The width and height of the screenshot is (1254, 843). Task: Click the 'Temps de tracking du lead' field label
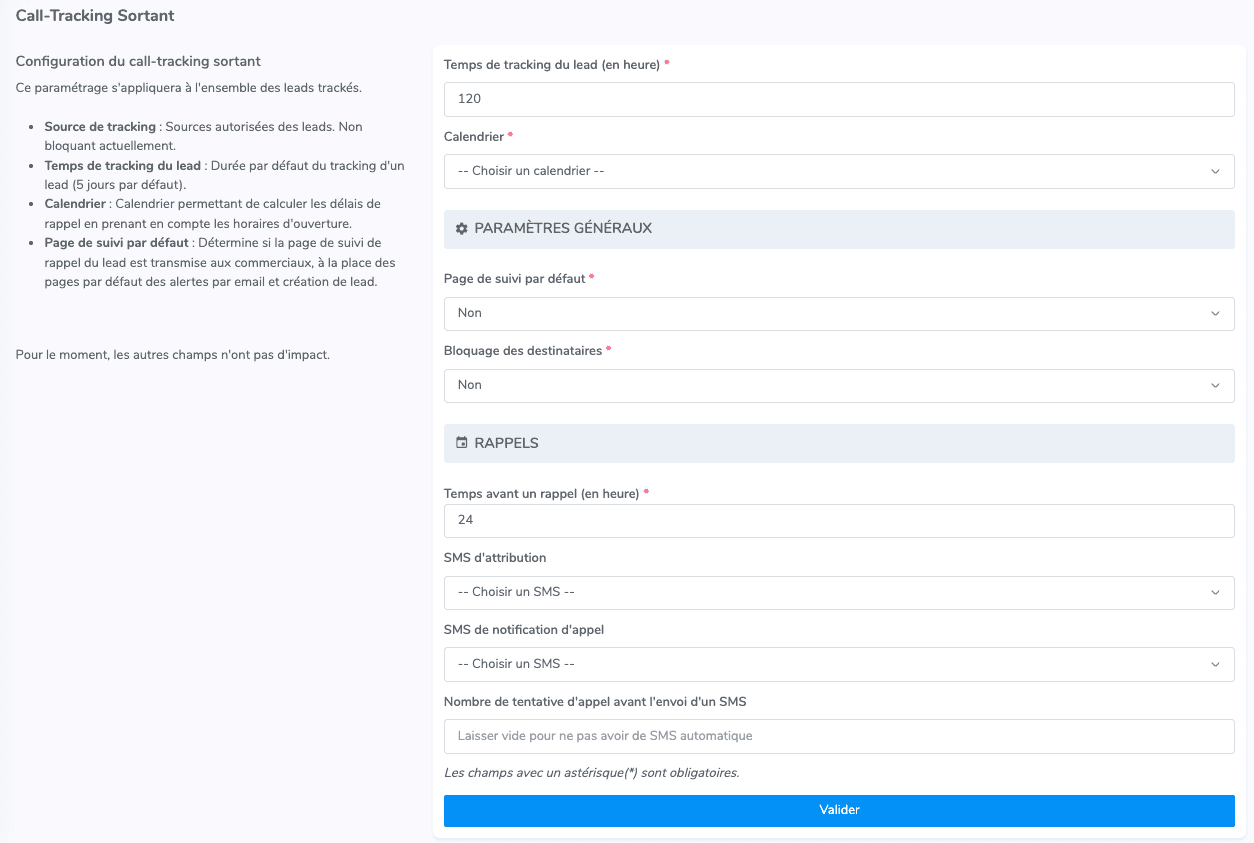pyautogui.click(x=552, y=65)
